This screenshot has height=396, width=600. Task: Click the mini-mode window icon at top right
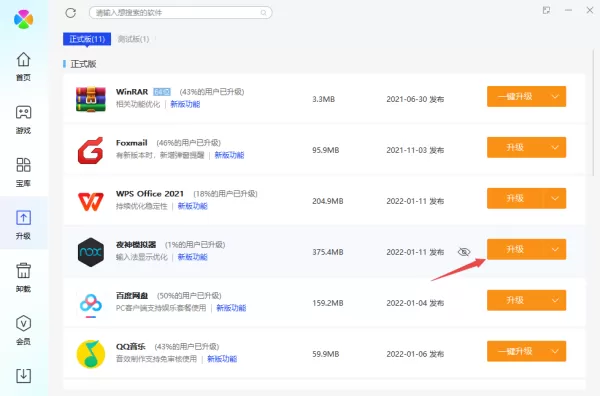pos(546,10)
